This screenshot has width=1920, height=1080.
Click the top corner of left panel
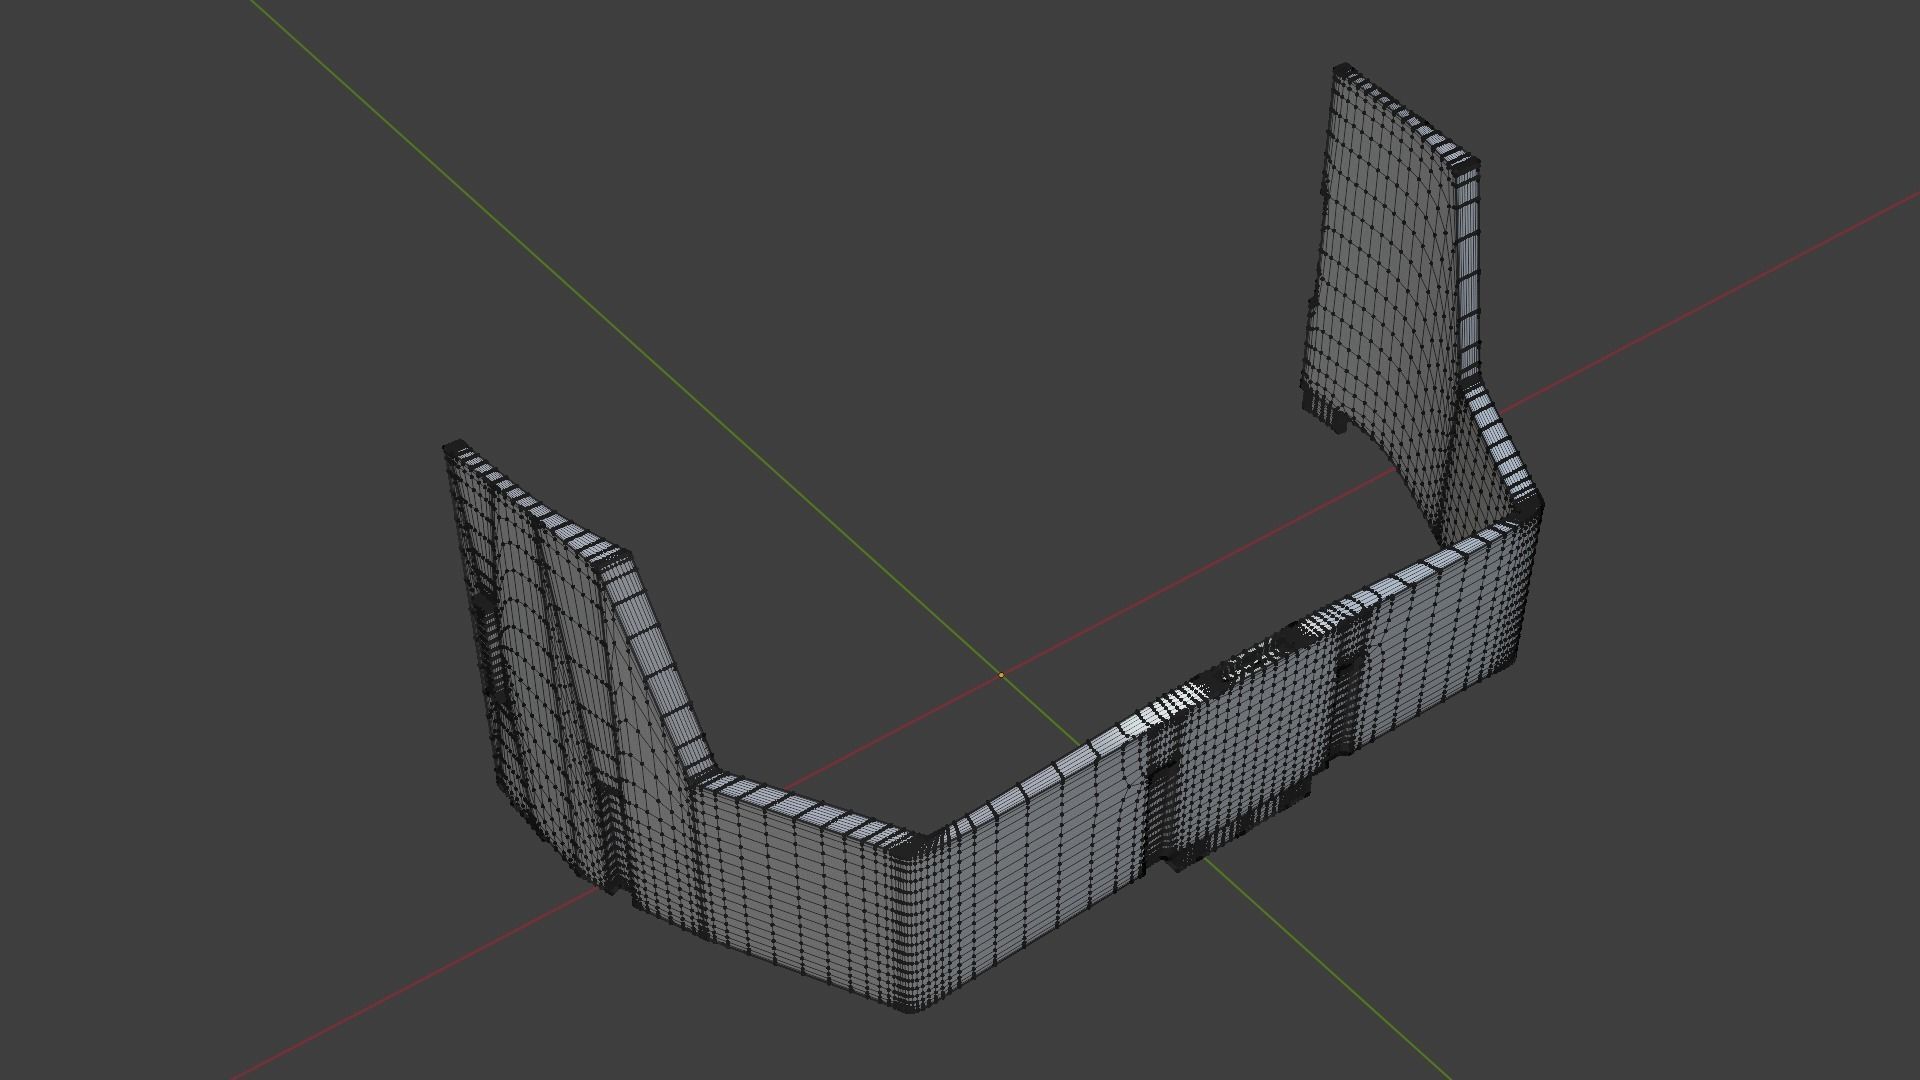(454, 445)
